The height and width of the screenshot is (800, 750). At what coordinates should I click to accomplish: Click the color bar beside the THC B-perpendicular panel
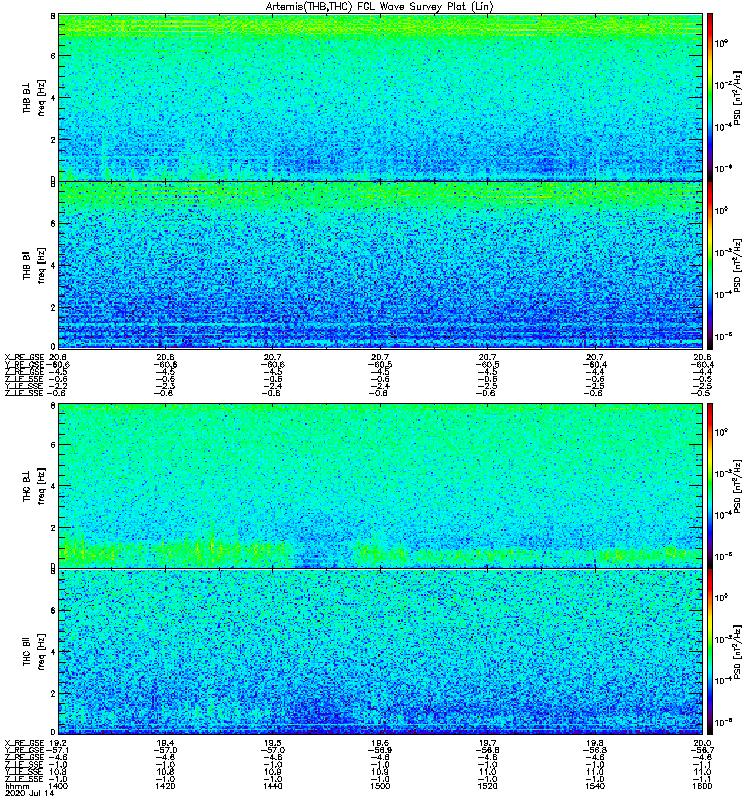pyautogui.click(x=709, y=486)
